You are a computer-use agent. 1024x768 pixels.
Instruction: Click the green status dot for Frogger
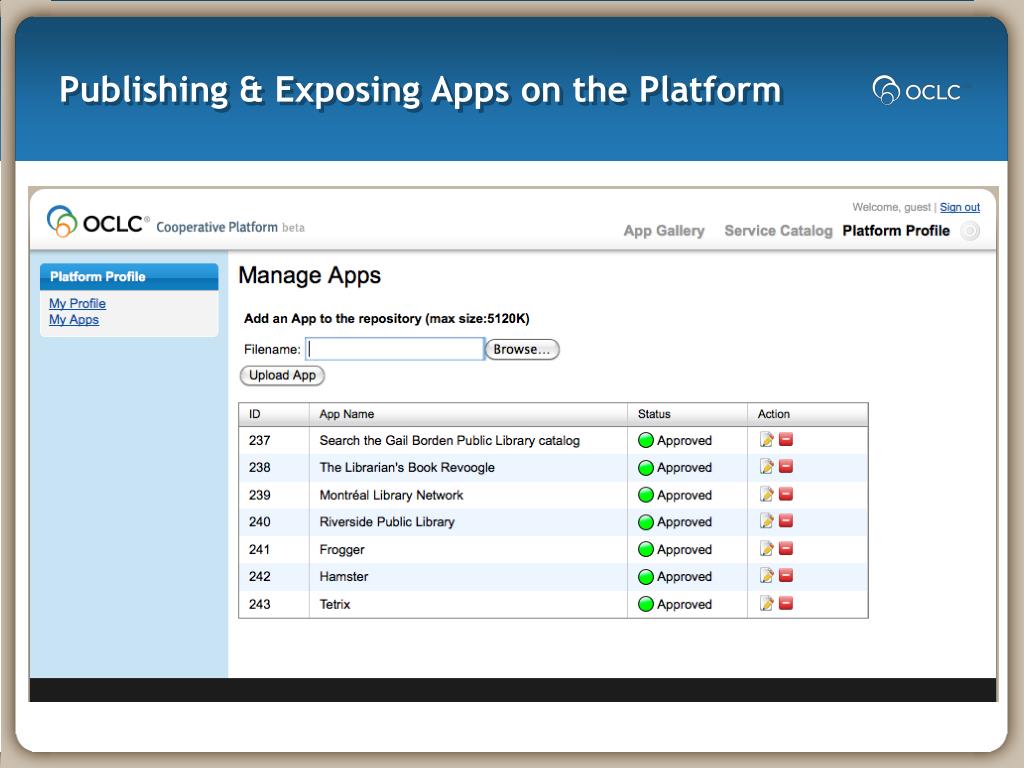[646, 549]
